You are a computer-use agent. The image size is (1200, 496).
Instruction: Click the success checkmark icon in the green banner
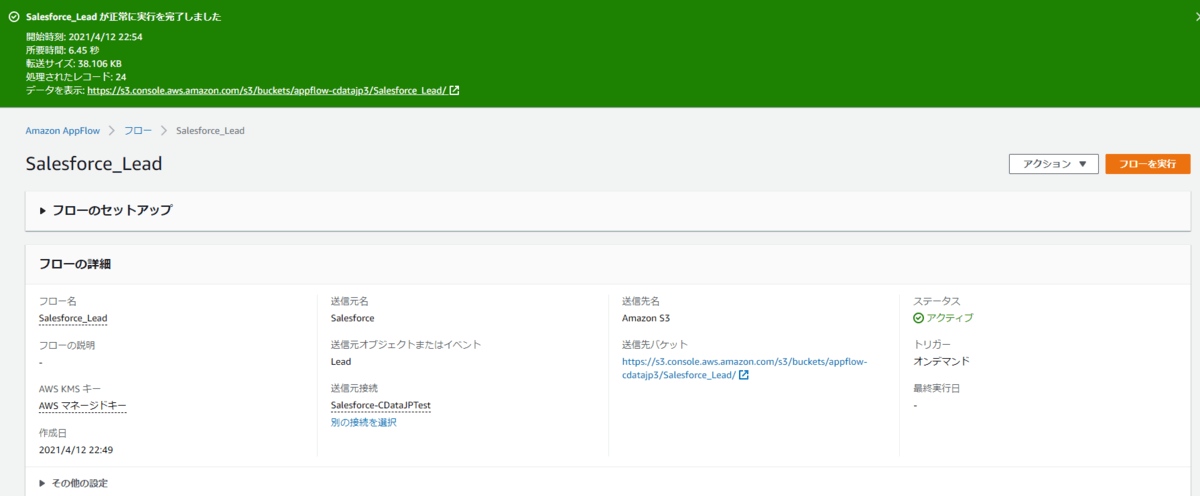[14, 18]
